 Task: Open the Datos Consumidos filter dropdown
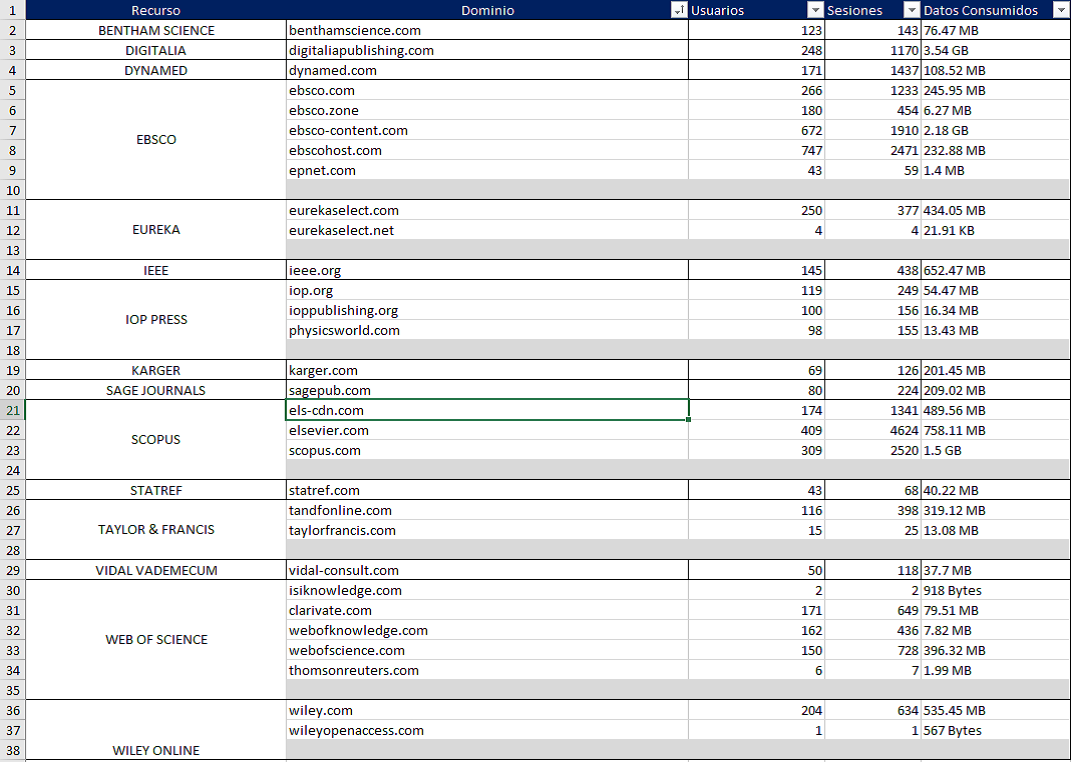pos(1061,10)
